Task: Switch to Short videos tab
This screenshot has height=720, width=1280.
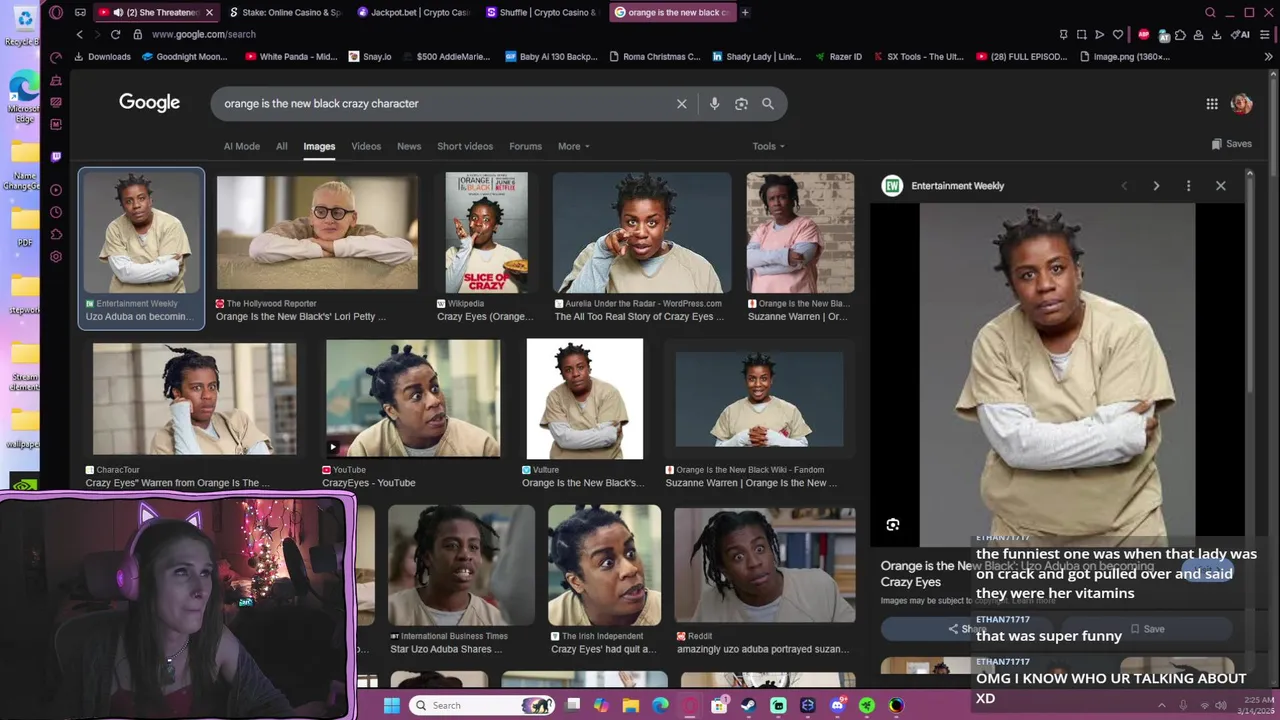Action: [465, 146]
